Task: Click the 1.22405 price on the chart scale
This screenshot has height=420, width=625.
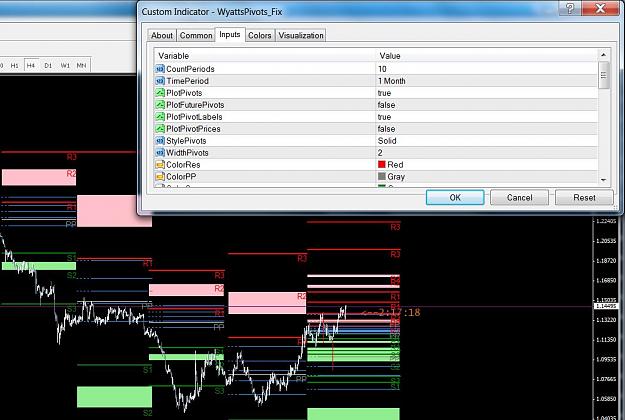Action: tap(606, 221)
